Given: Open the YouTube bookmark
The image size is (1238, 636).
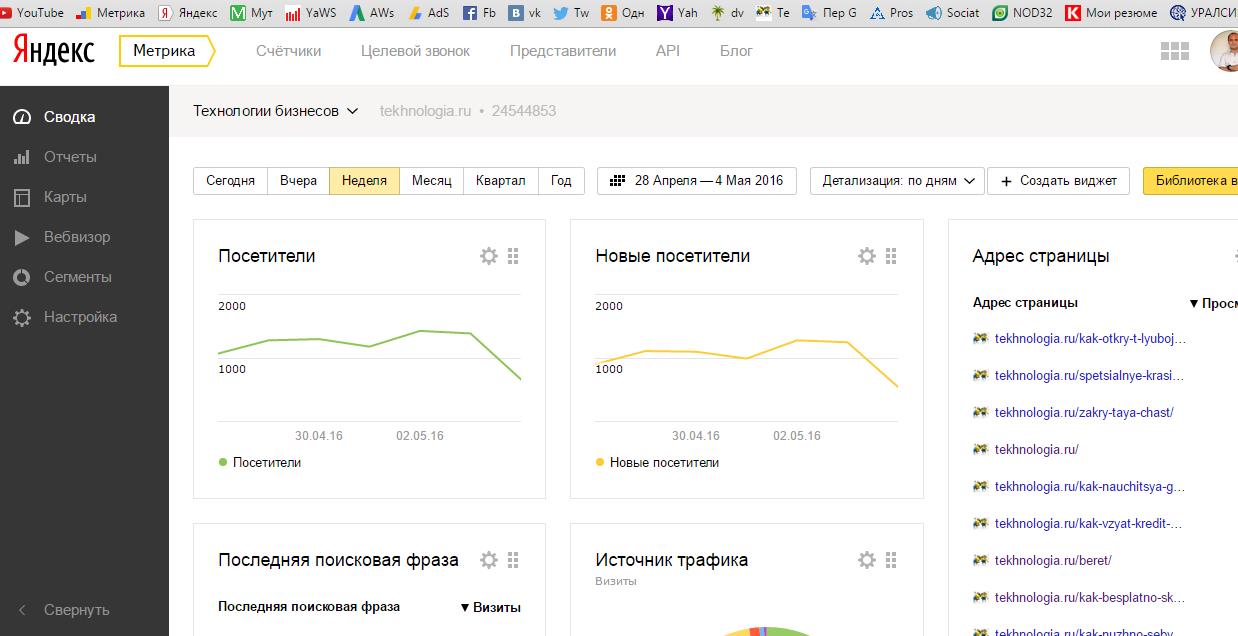Looking at the screenshot, I should click(32, 13).
